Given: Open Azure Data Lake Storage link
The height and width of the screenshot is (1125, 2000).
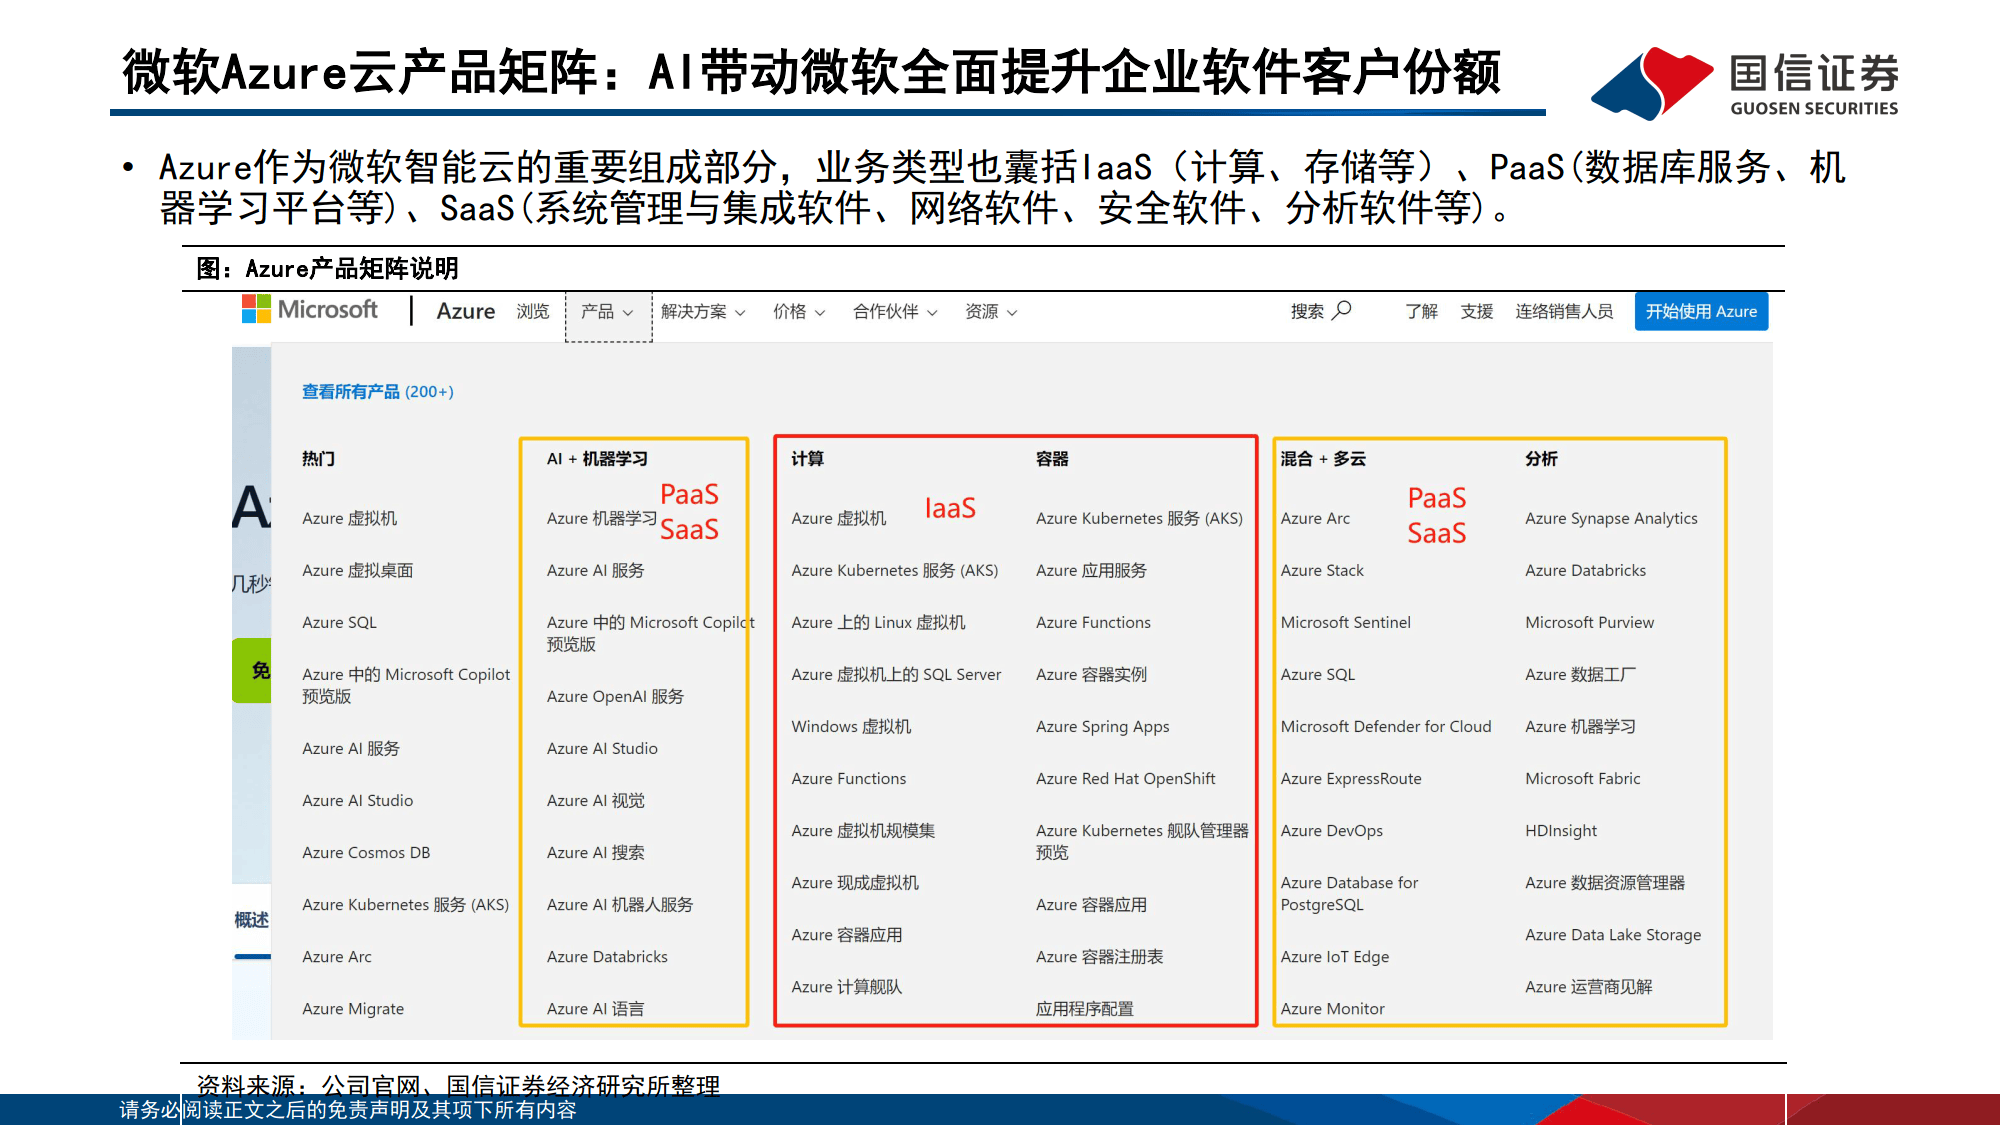Looking at the screenshot, I should [1613, 935].
